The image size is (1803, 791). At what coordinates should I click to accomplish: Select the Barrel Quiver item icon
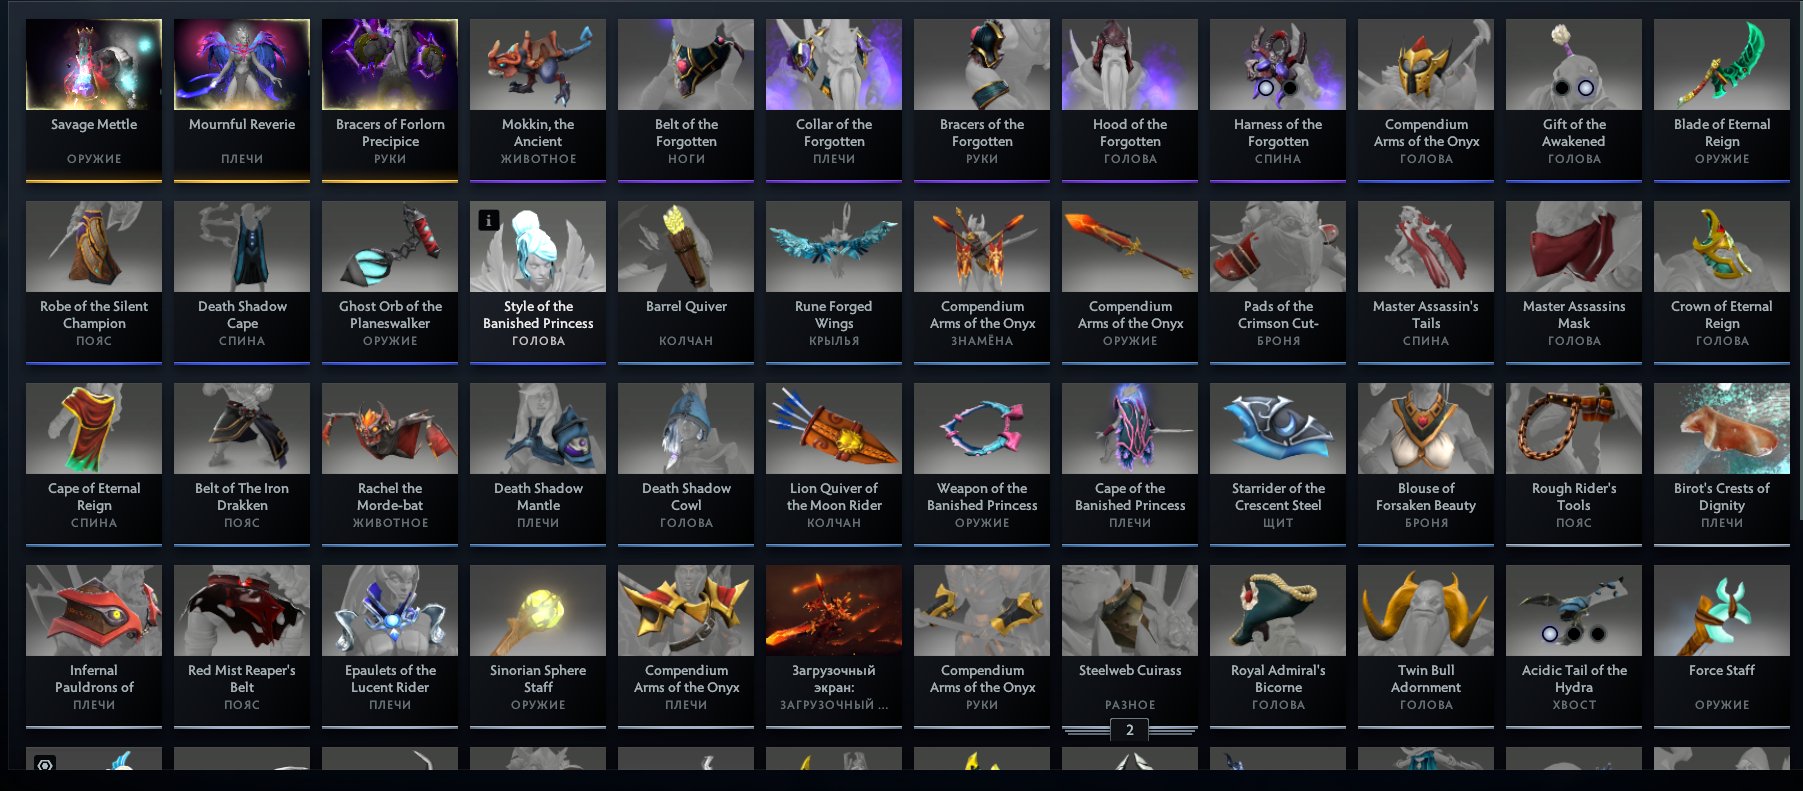686,247
